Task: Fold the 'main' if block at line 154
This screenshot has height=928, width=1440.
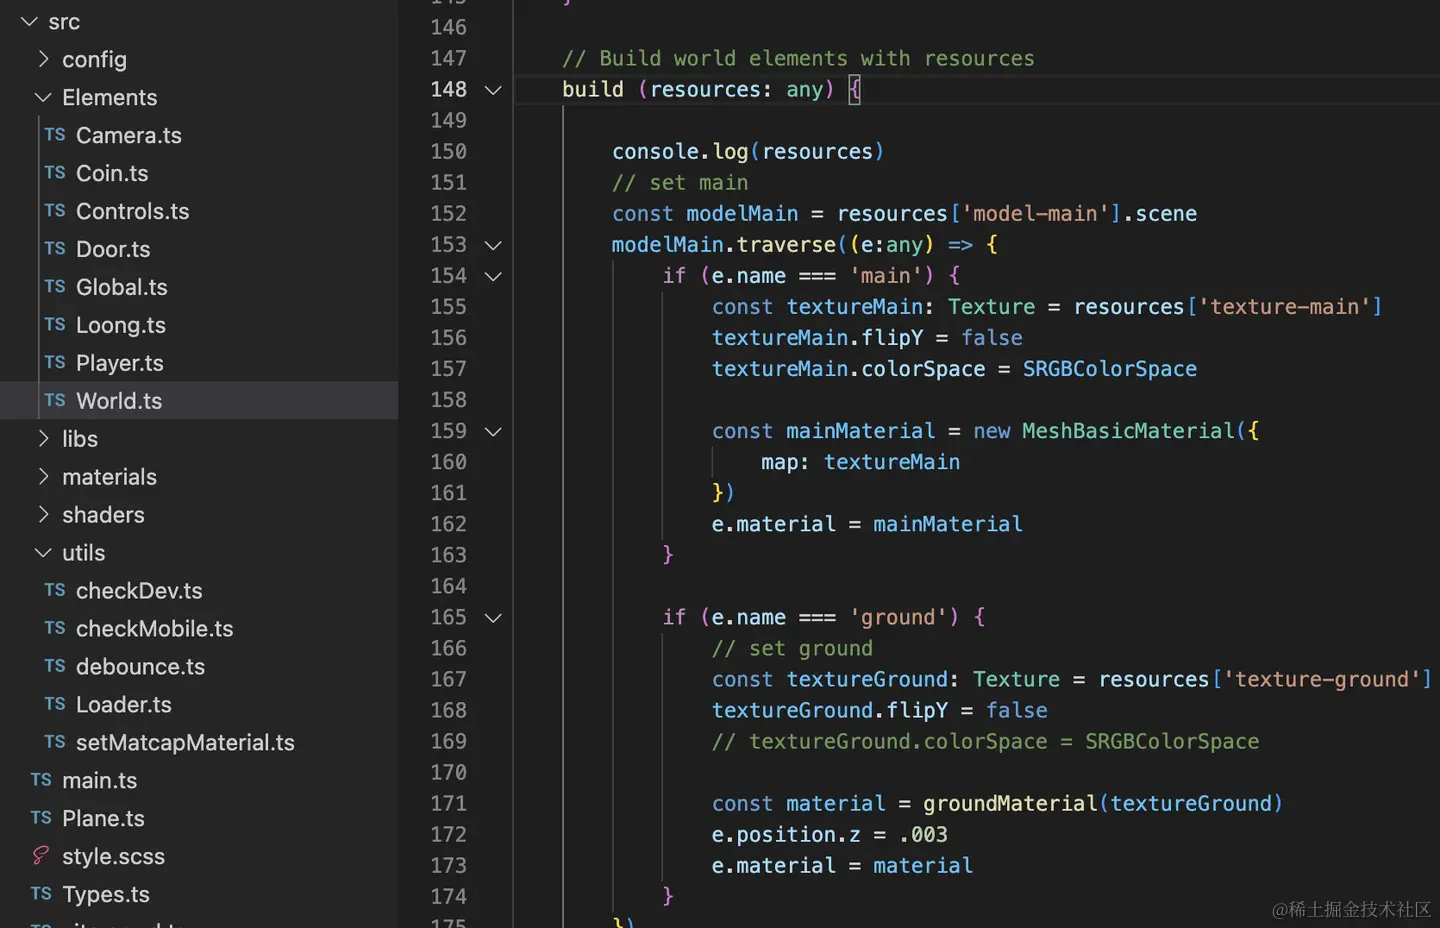Action: (493, 276)
